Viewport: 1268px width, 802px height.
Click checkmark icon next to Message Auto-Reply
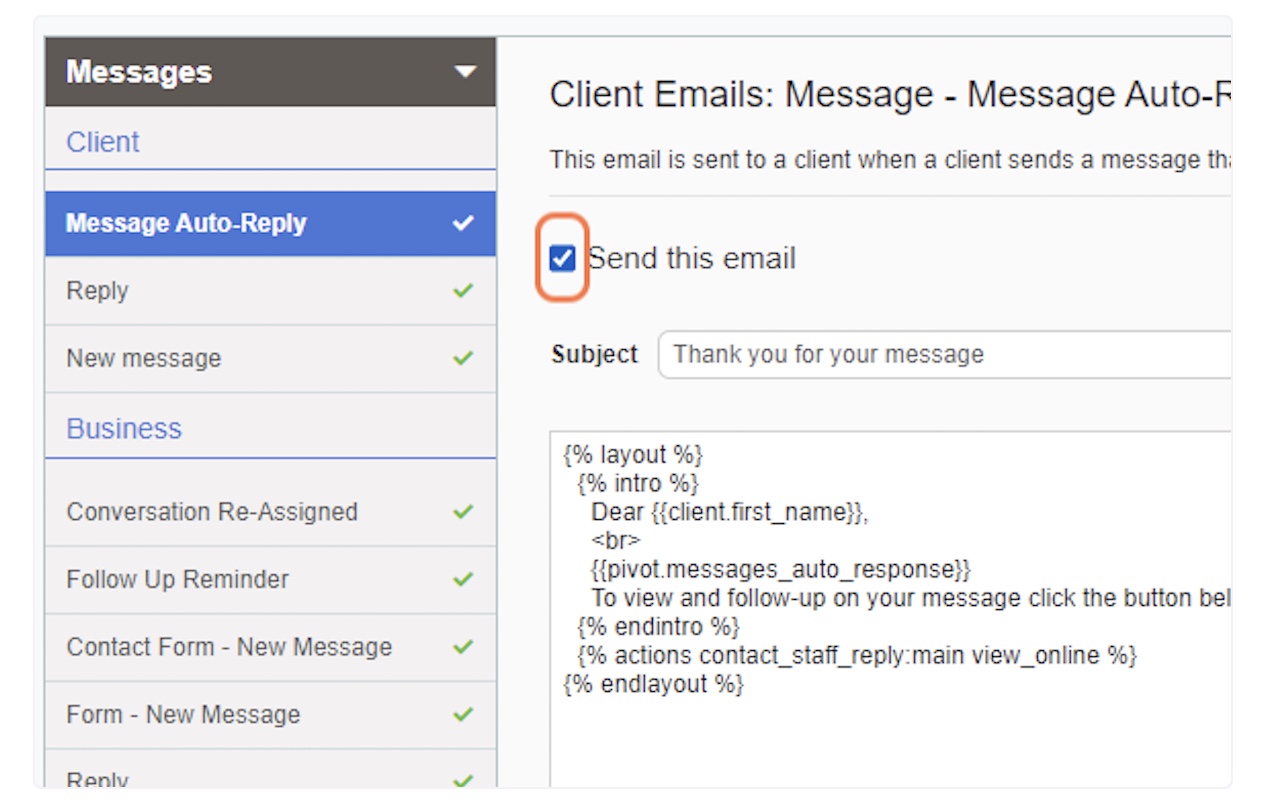click(x=462, y=223)
